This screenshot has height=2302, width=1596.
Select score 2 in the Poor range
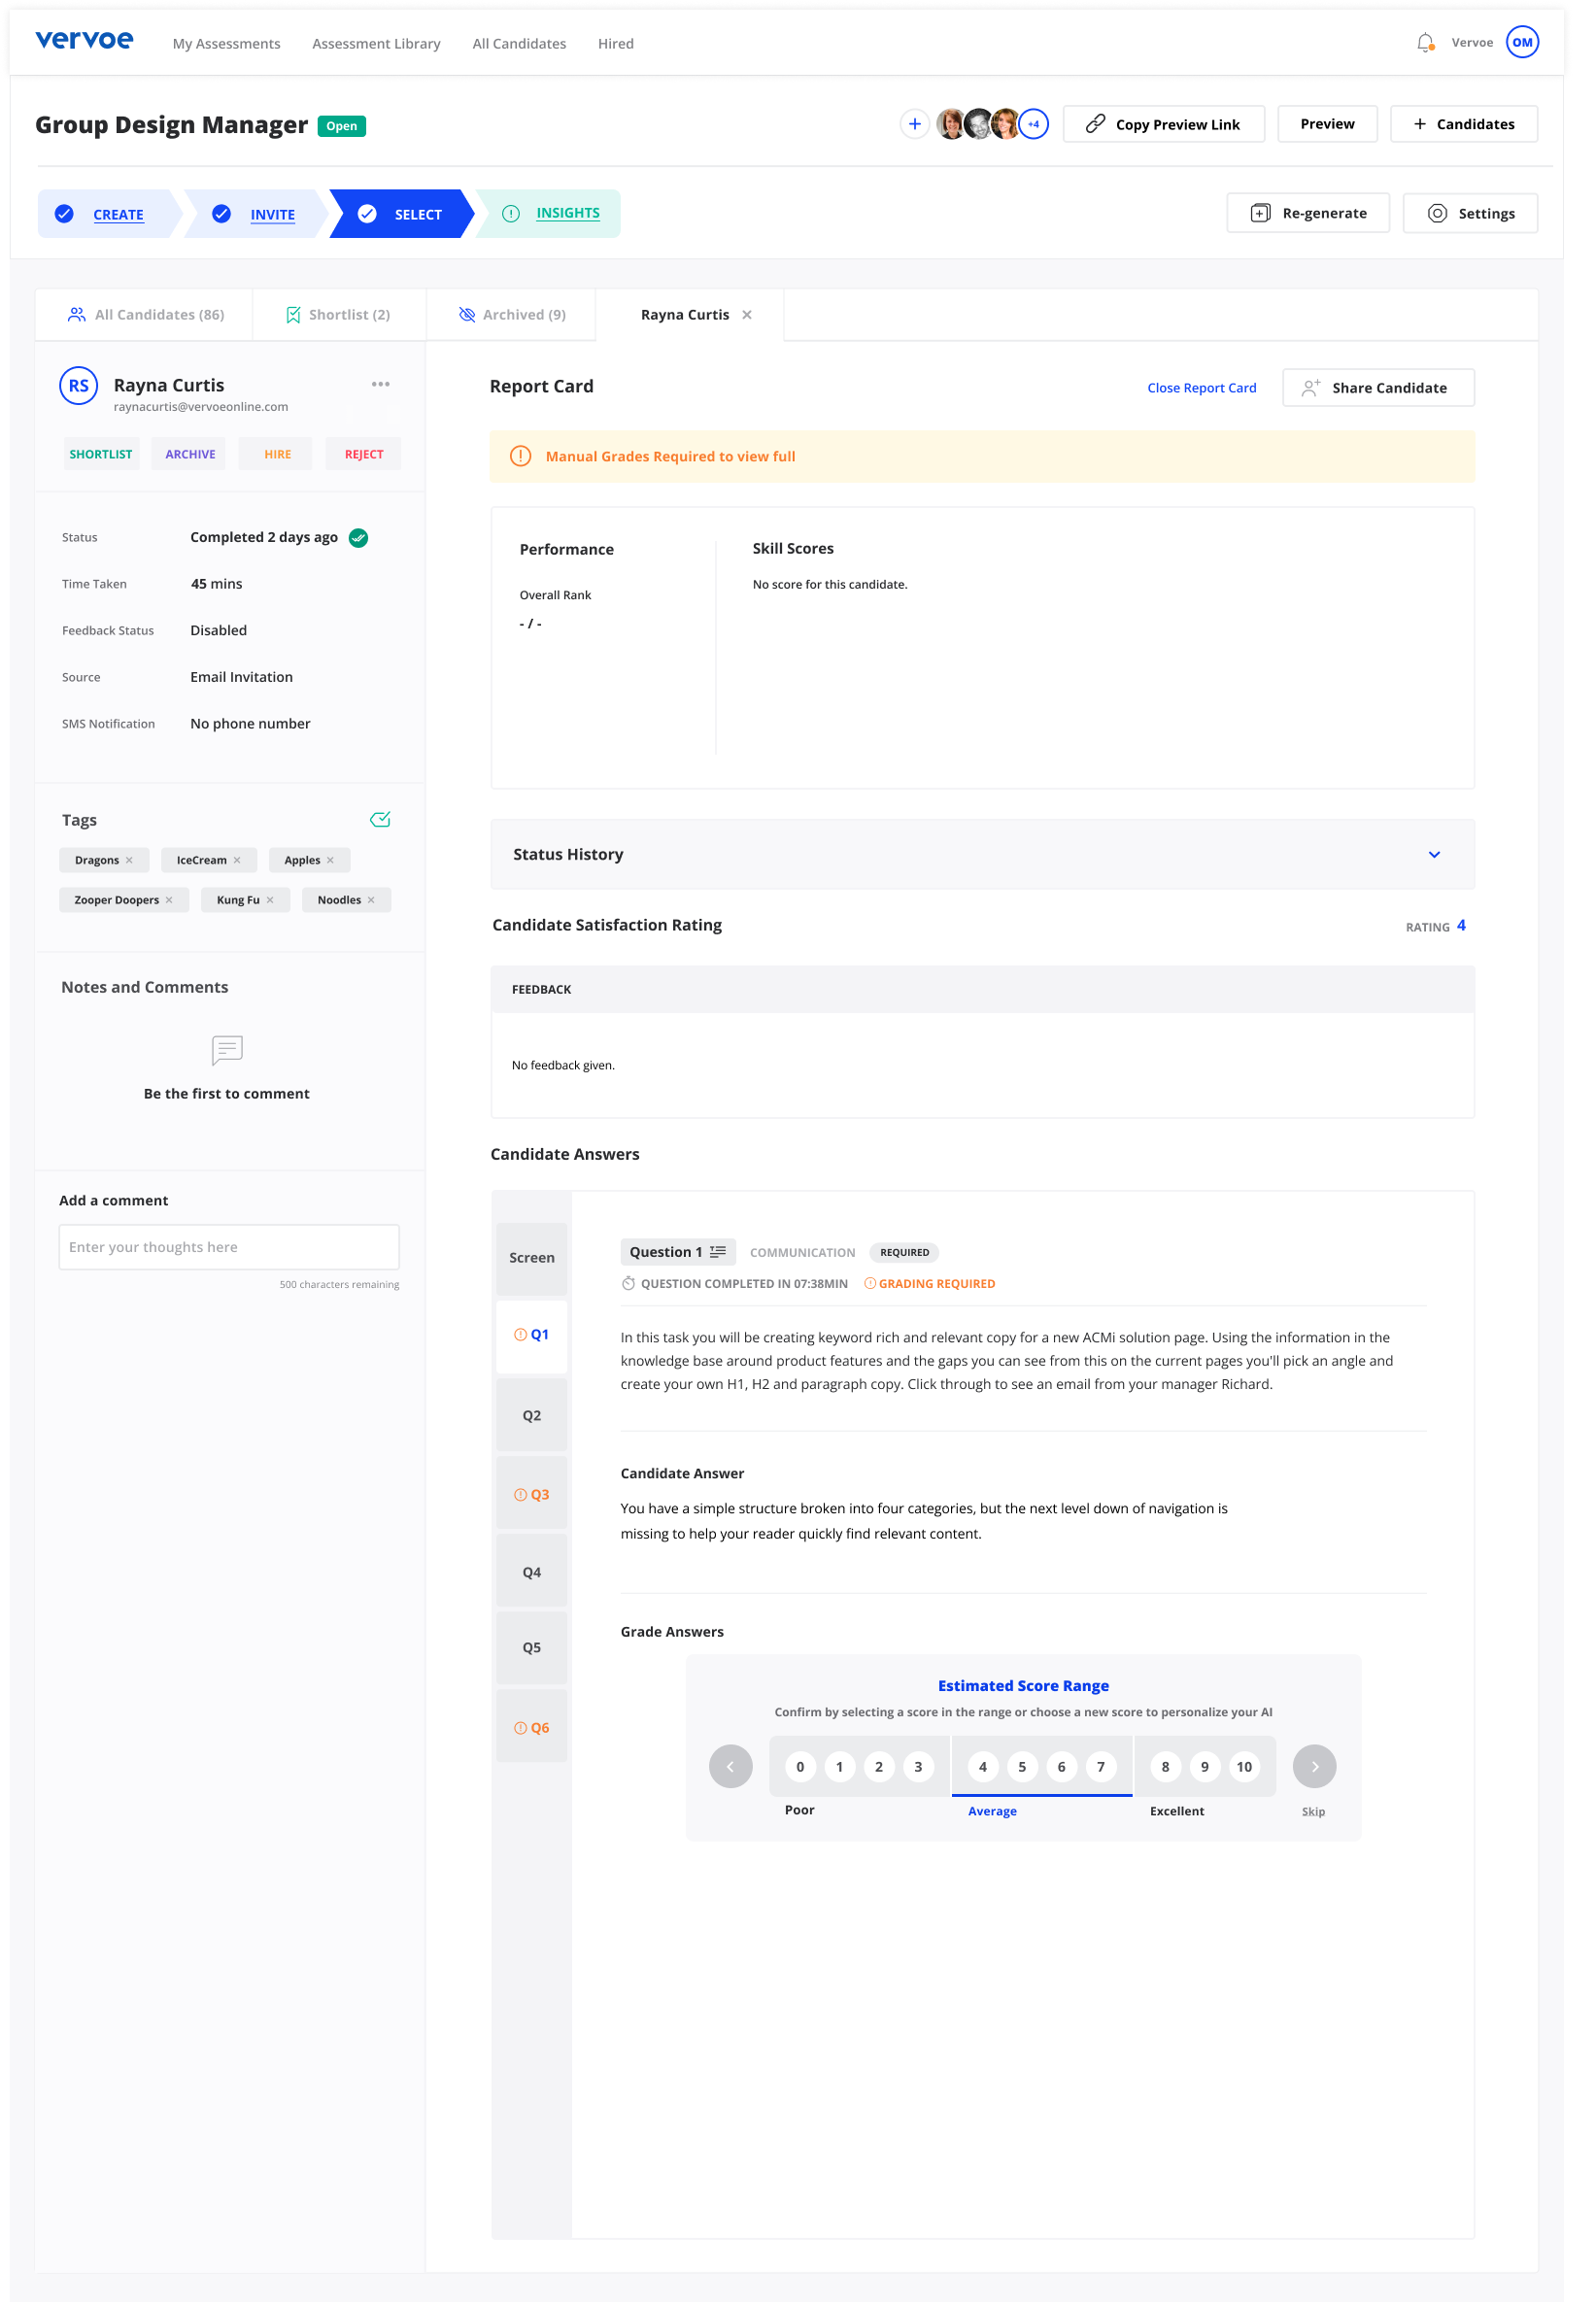(878, 1767)
